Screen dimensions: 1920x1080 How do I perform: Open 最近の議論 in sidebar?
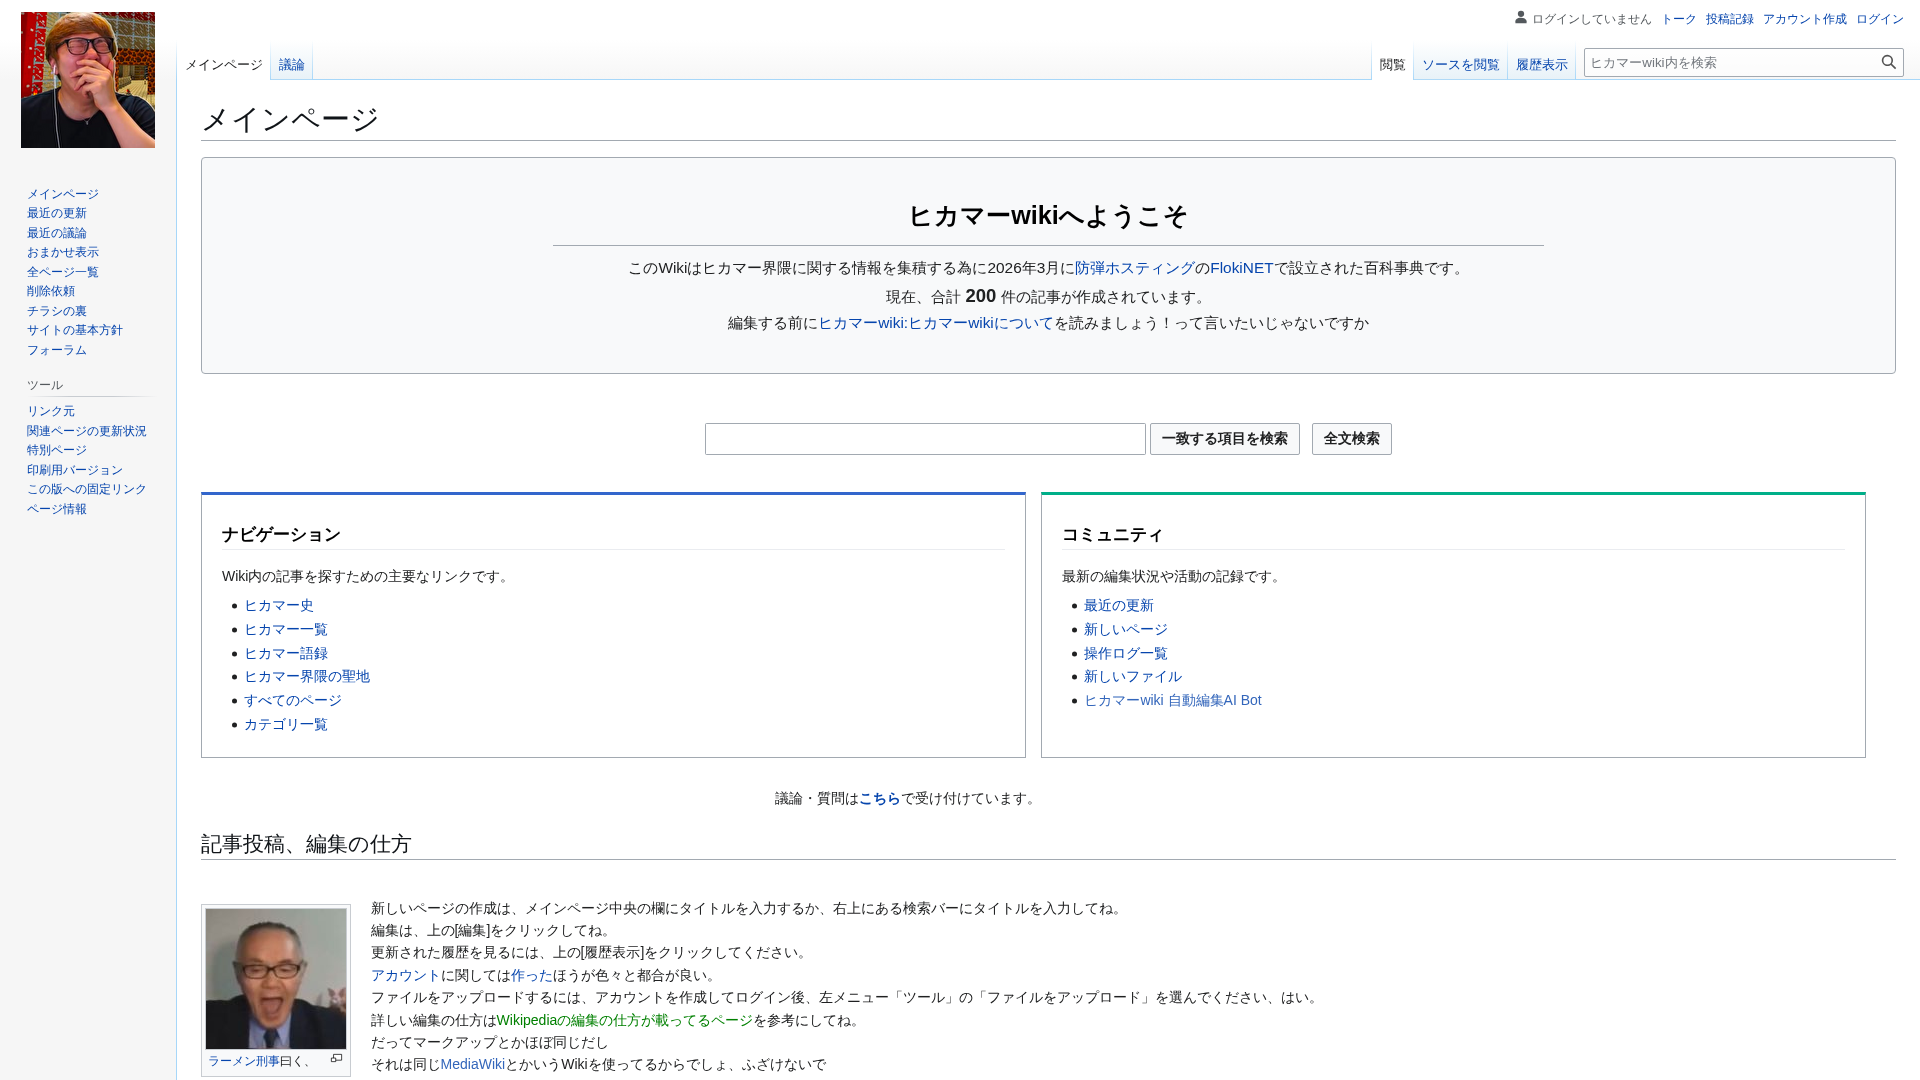coord(57,233)
